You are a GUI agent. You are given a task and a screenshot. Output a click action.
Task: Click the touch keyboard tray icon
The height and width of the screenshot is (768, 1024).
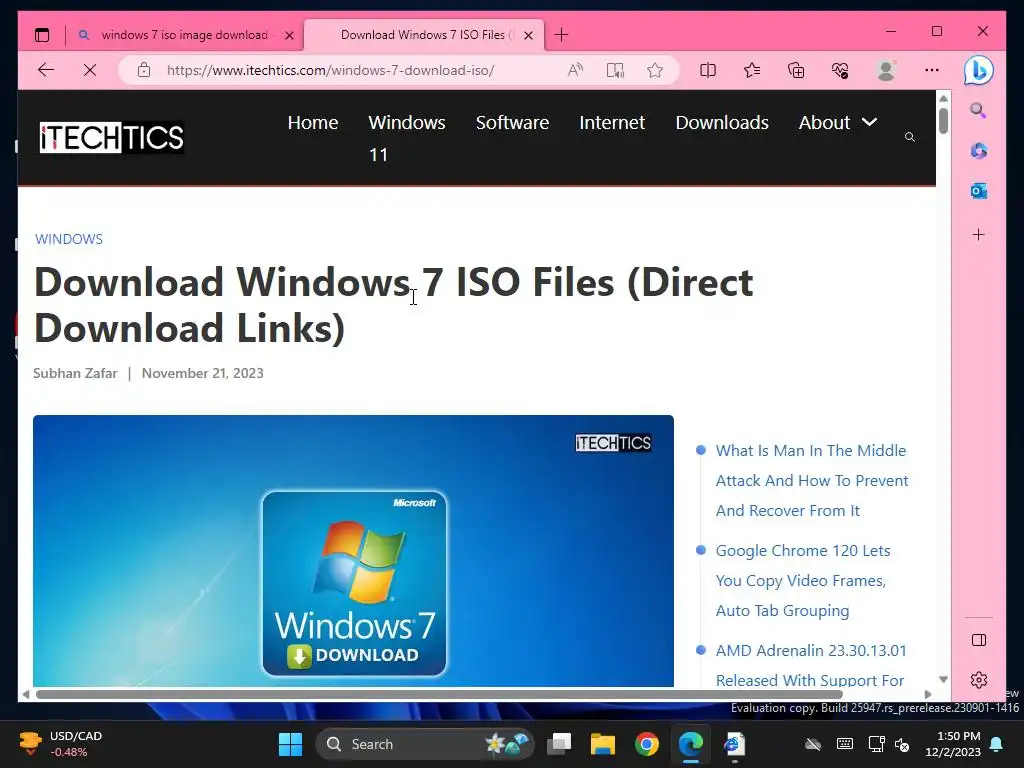(x=844, y=744)
